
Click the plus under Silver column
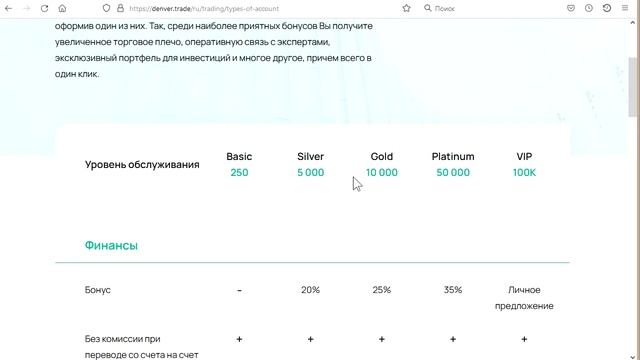coord(311,339)
